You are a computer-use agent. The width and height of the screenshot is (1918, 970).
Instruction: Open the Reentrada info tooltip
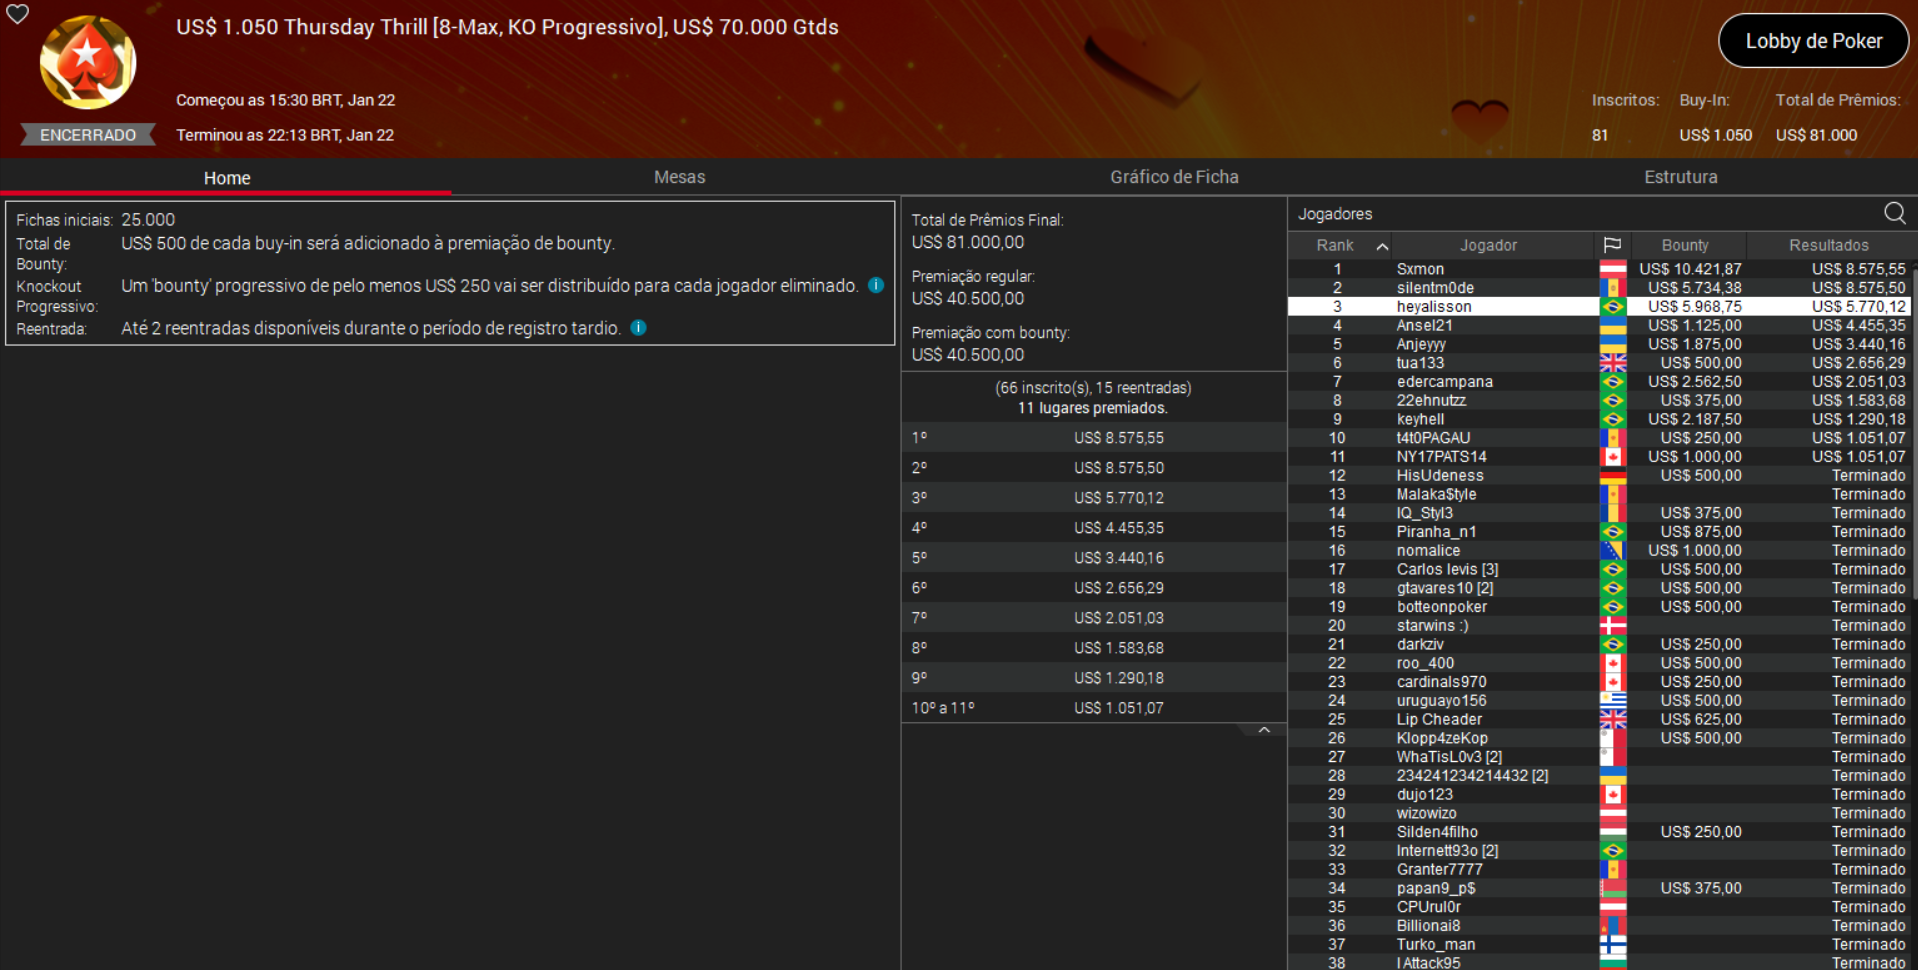coord(639,327)
